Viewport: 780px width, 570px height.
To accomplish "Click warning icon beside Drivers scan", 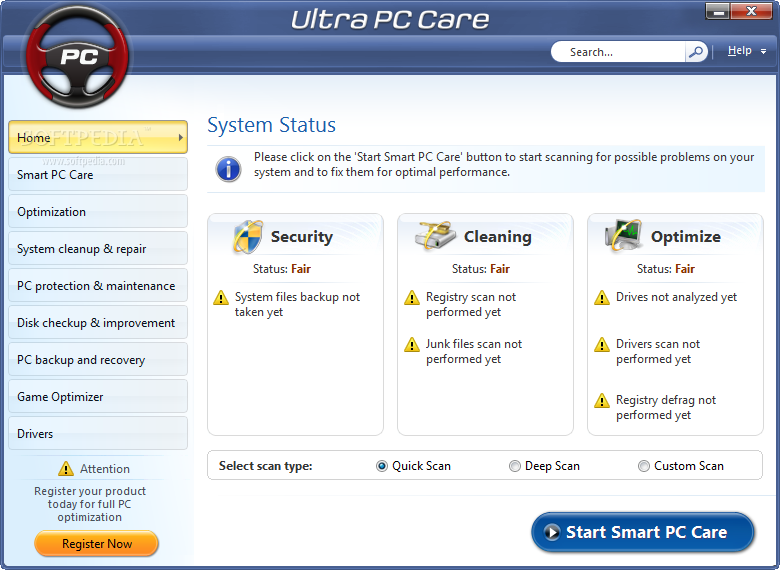I will click(601, 345).
